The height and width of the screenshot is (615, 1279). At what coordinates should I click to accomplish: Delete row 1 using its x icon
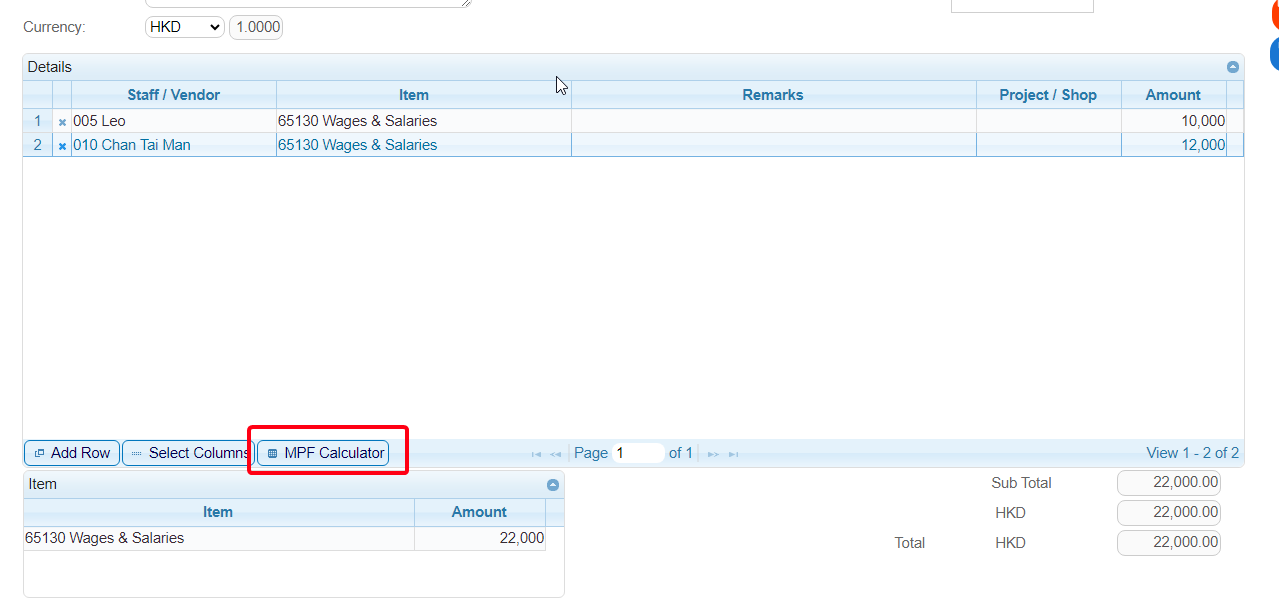pos(62,122)
